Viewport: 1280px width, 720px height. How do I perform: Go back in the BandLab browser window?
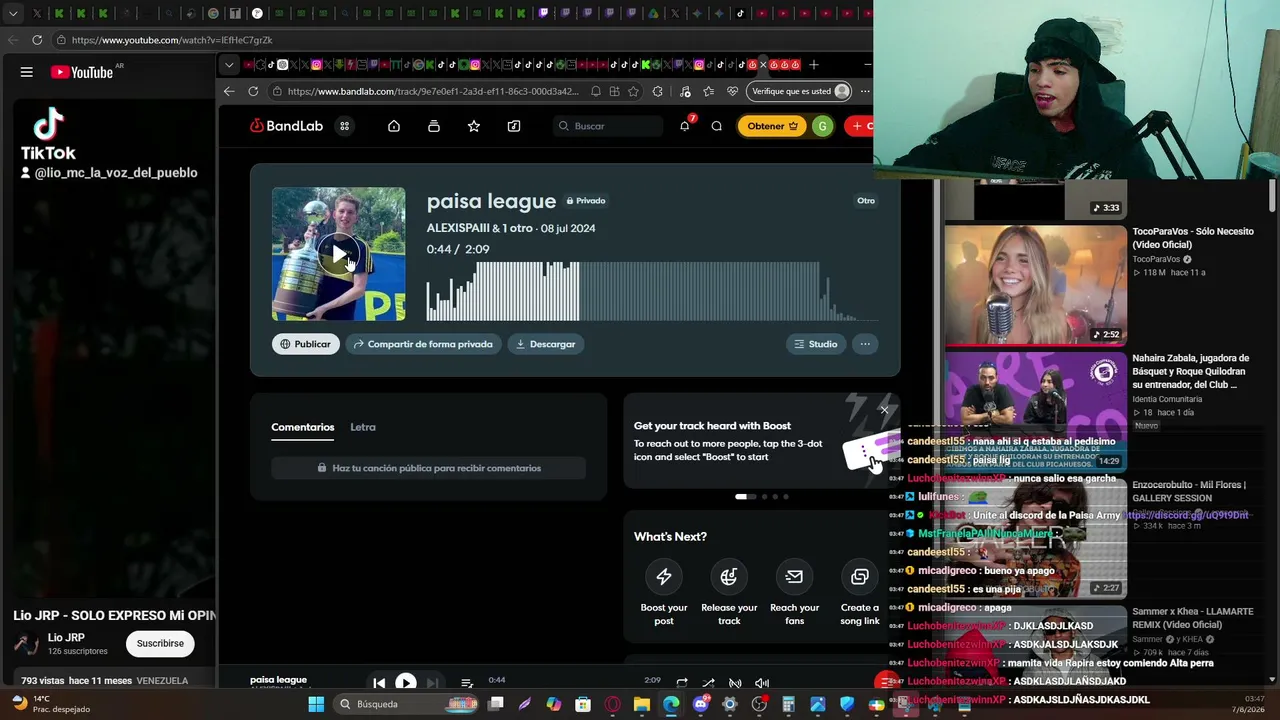click(x=229, y=91)
